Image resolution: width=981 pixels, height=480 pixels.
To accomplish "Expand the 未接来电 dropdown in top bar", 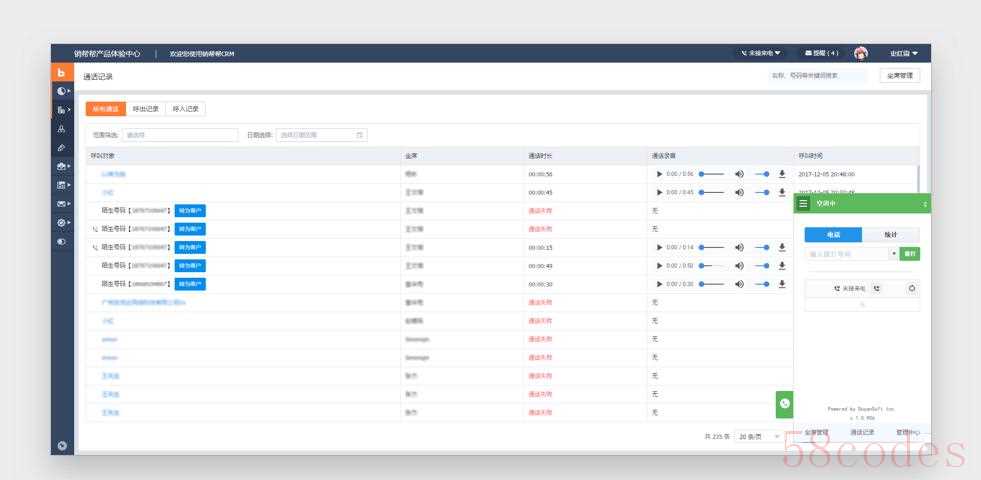I will [x=761, y=53].
